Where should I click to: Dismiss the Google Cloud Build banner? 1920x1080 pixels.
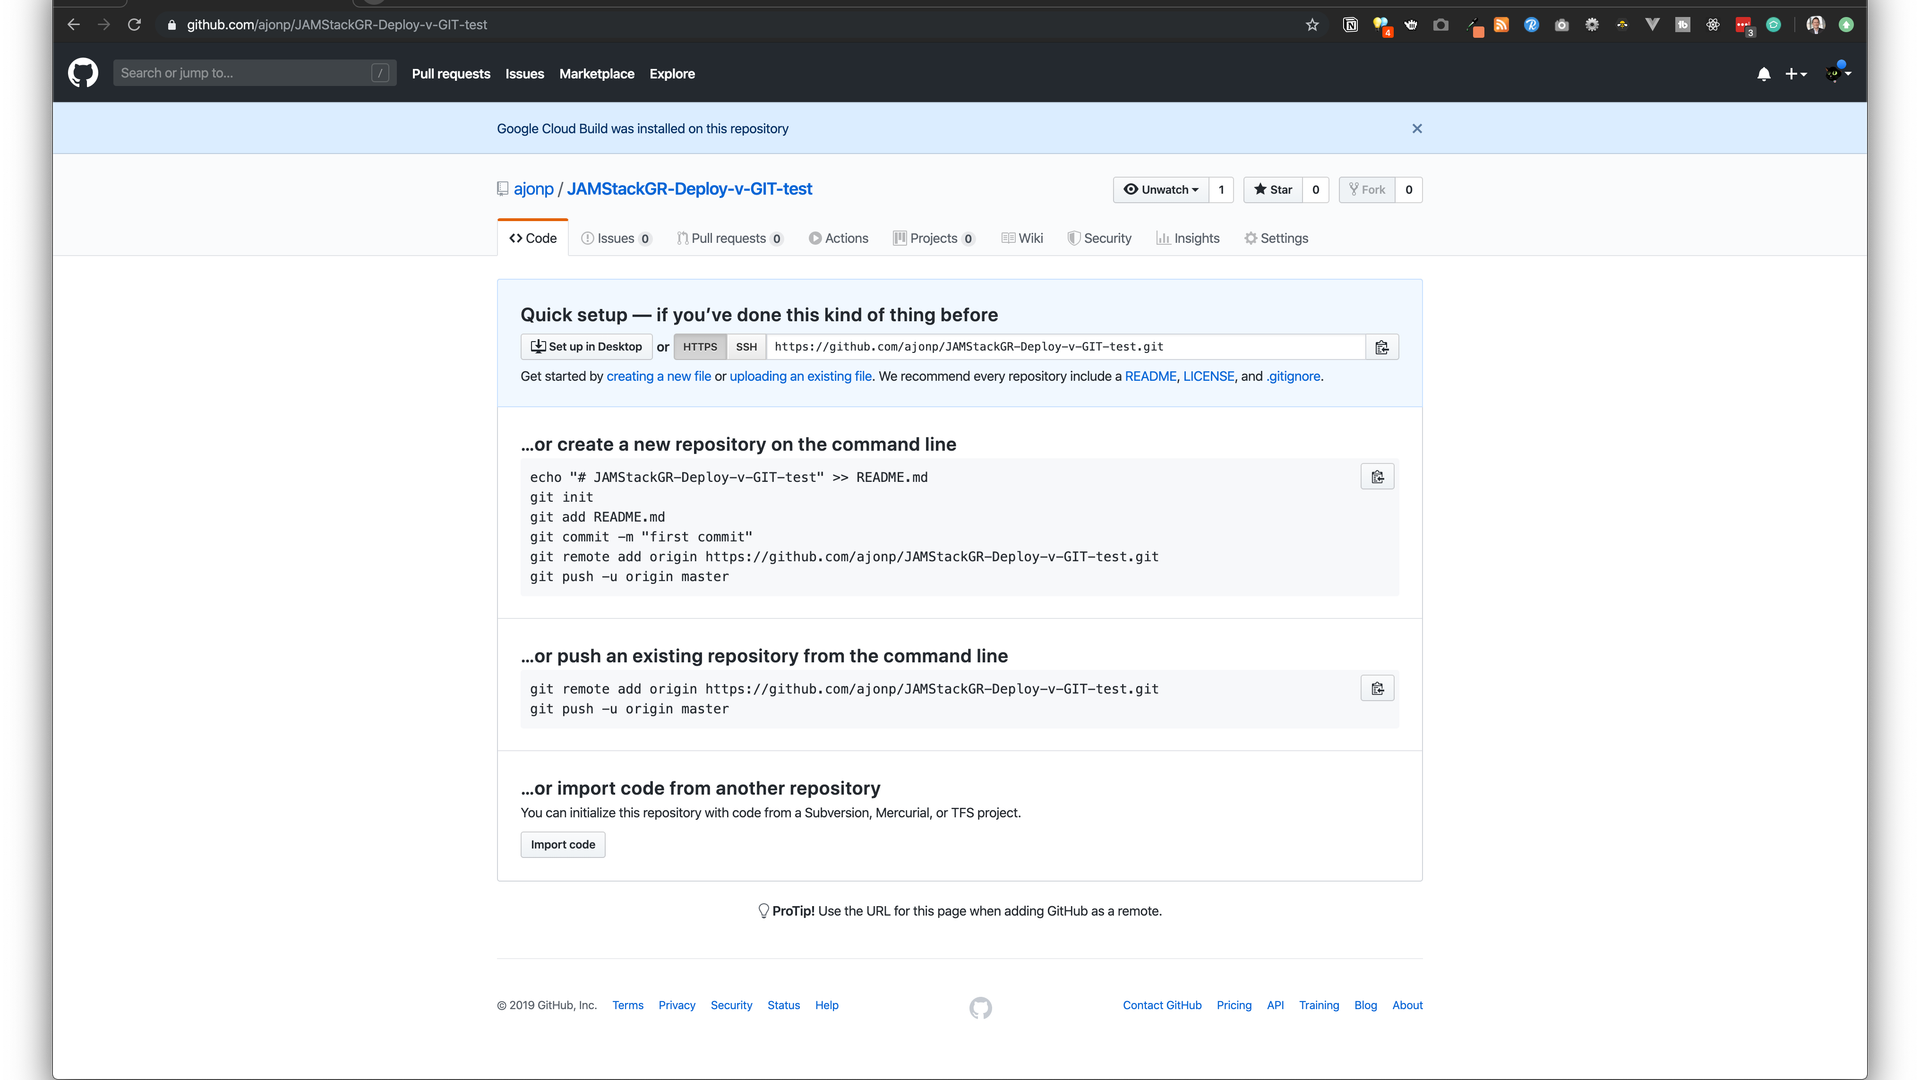pyautogui.click(x=1417, y=129)
